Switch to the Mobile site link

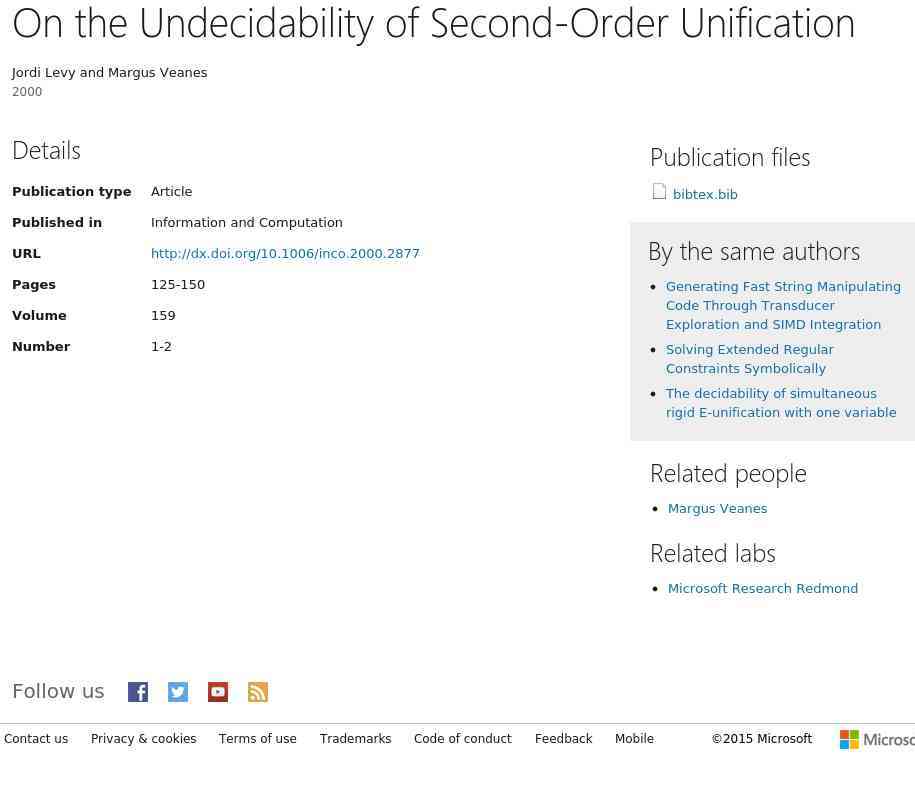tap(634, 739)
